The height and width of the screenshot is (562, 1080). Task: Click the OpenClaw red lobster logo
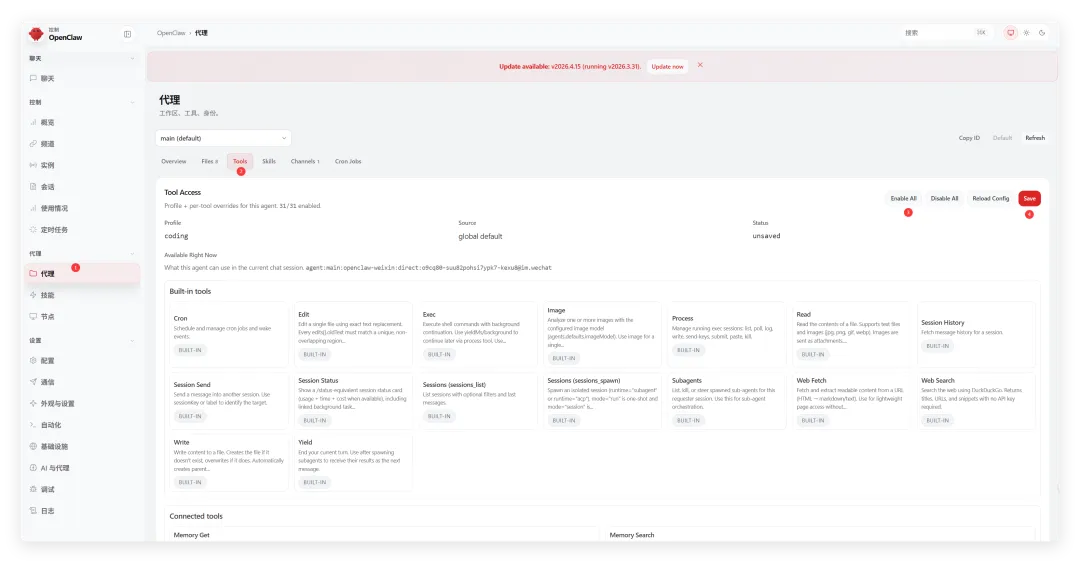click(36, 34)
